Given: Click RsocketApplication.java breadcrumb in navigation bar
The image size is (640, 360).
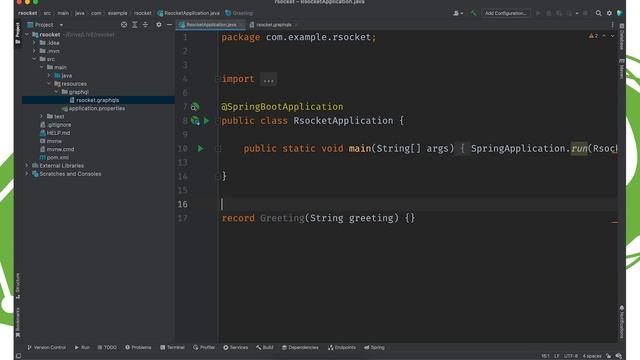Looking at the screenshot, I should coord(189,13).
